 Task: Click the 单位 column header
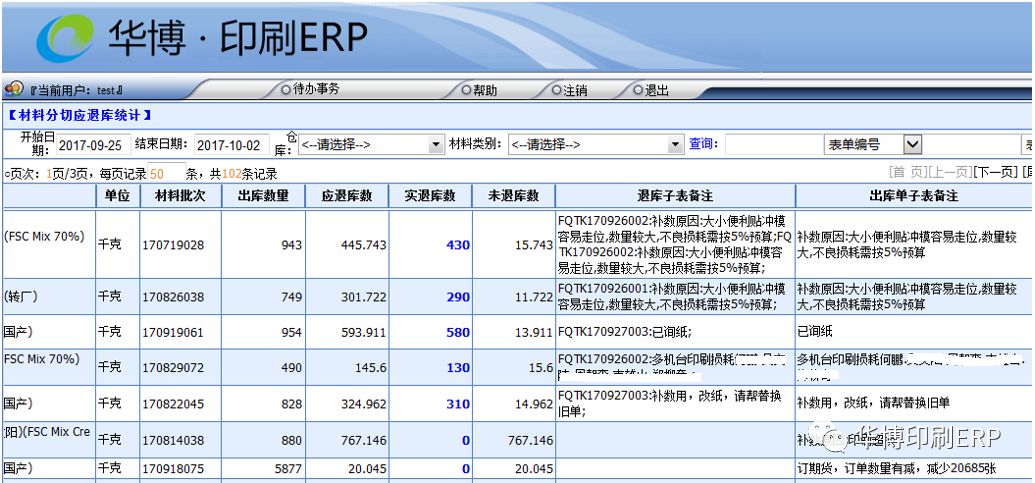point(117,197)
